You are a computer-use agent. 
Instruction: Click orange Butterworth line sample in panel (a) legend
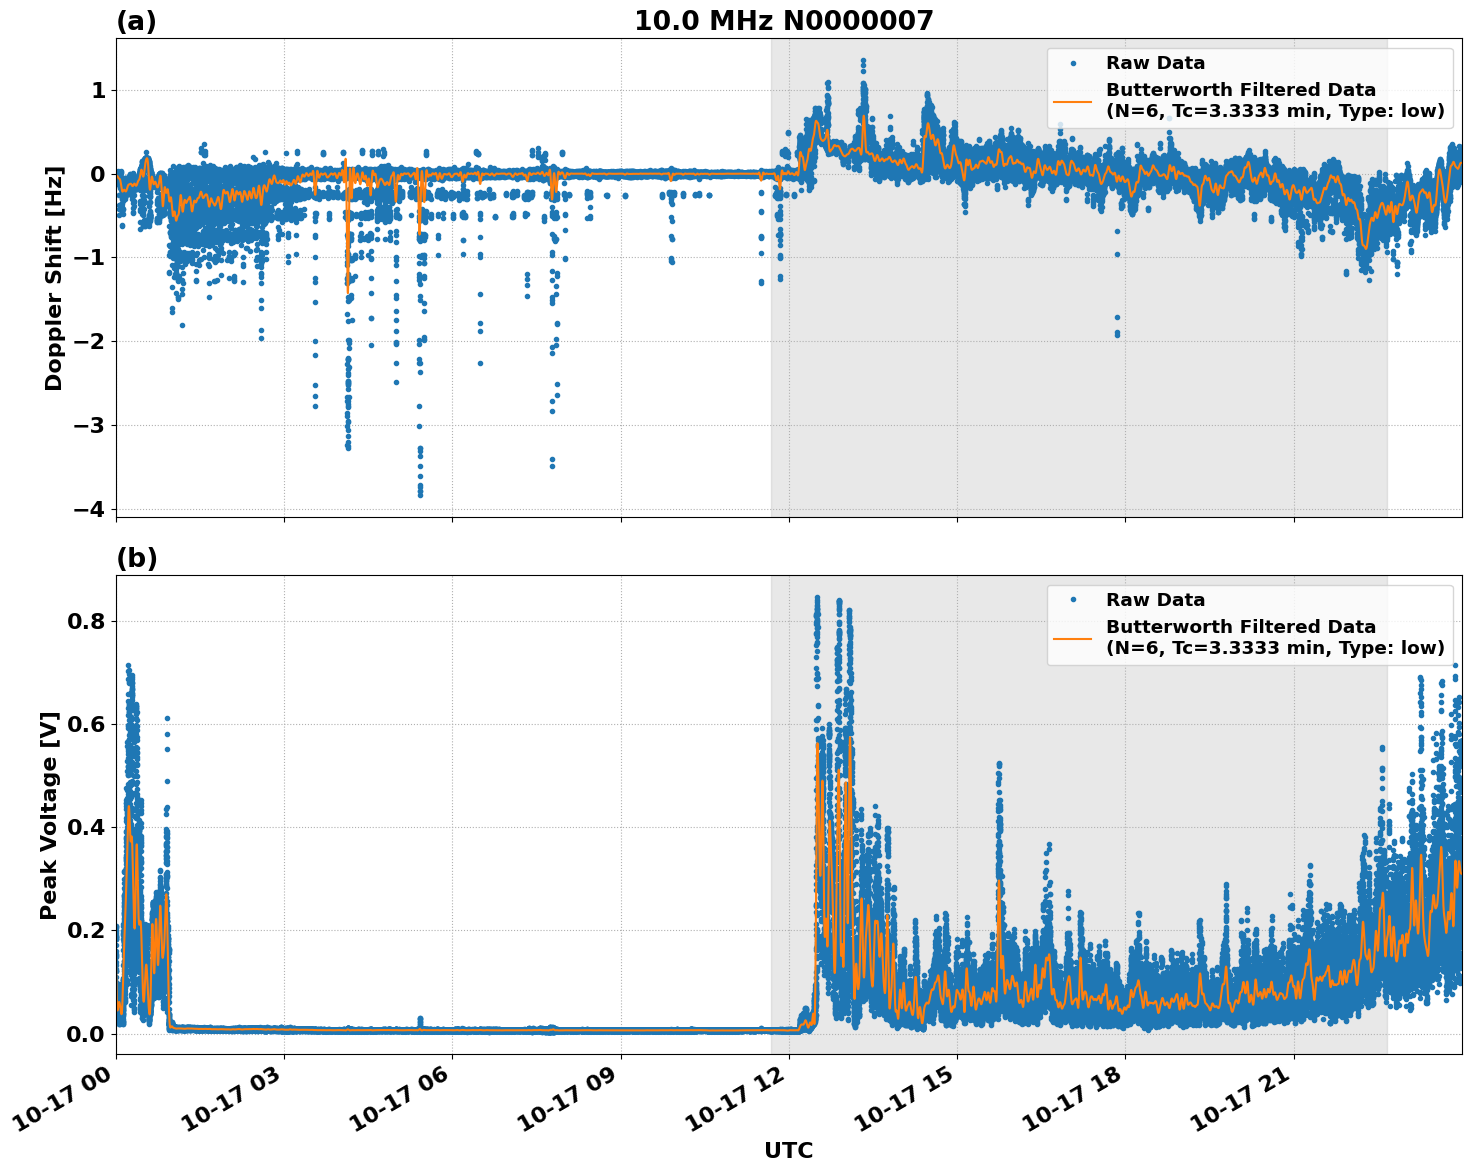click(1073, 100)
